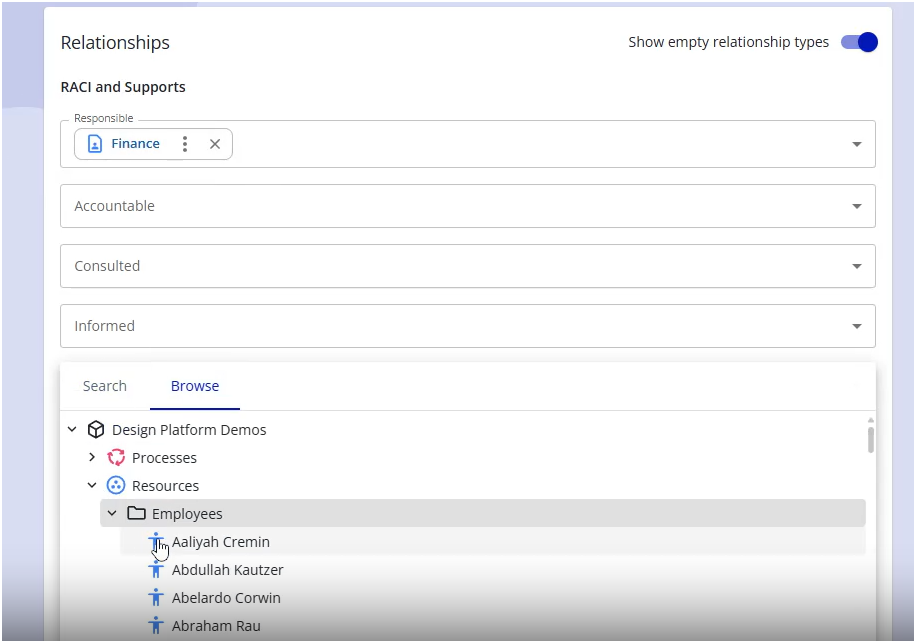Toggle Show empty relationship types switch
Screen dimensions: 916x643
pos(859,42)
